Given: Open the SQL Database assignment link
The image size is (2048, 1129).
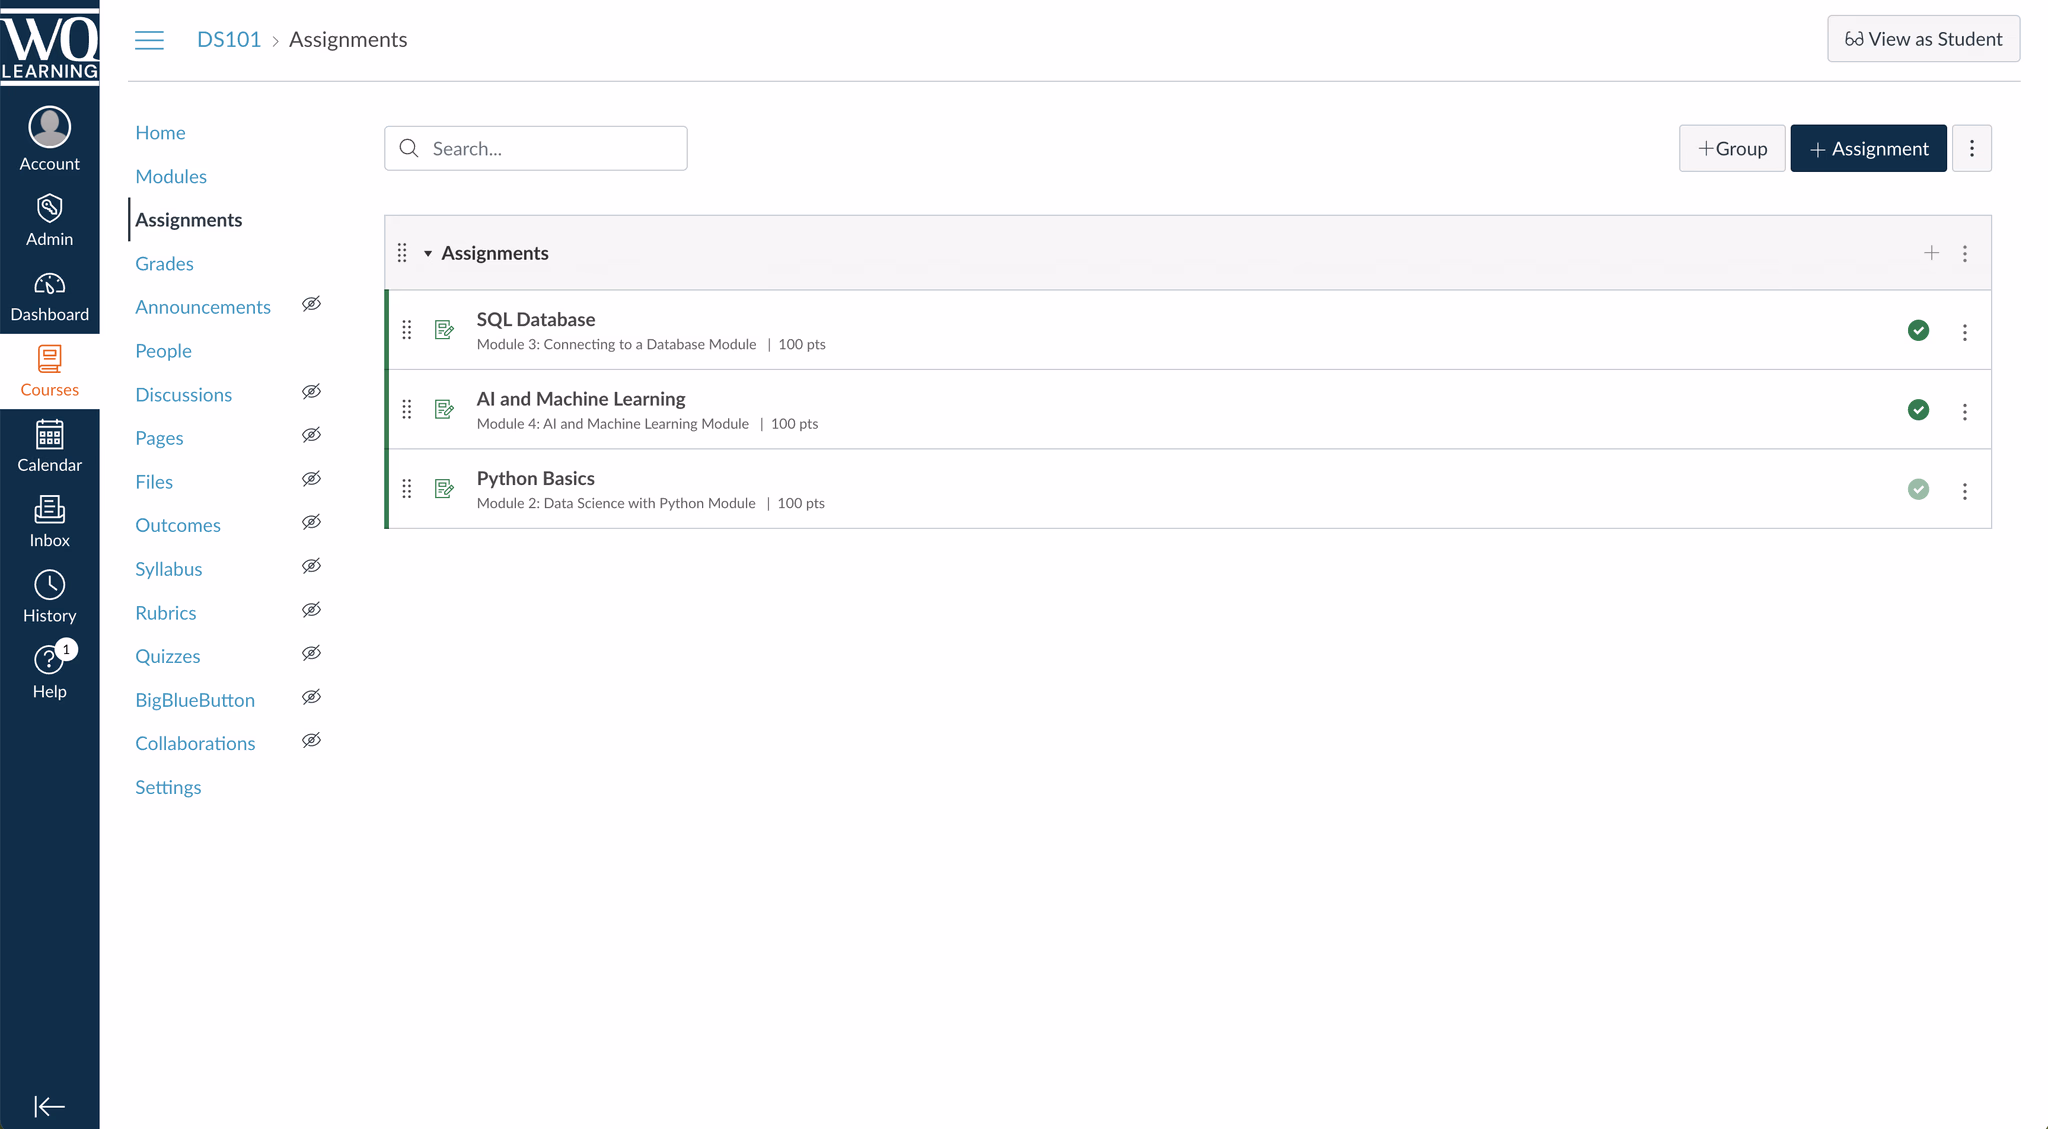Looking at the screenshot, I should pyautogui.click(x=536, y=319).
